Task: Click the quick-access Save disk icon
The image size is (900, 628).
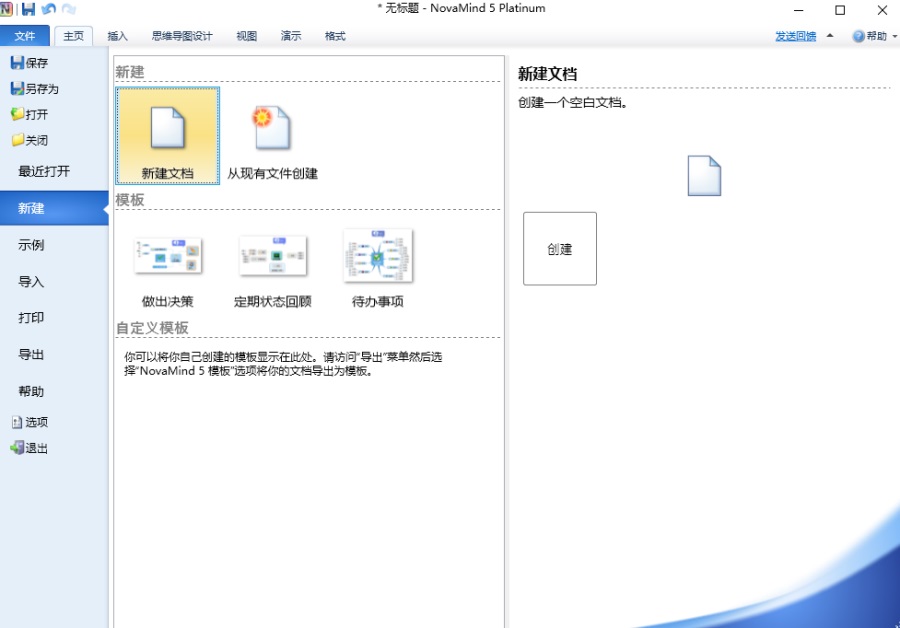Action: point(28,9)
